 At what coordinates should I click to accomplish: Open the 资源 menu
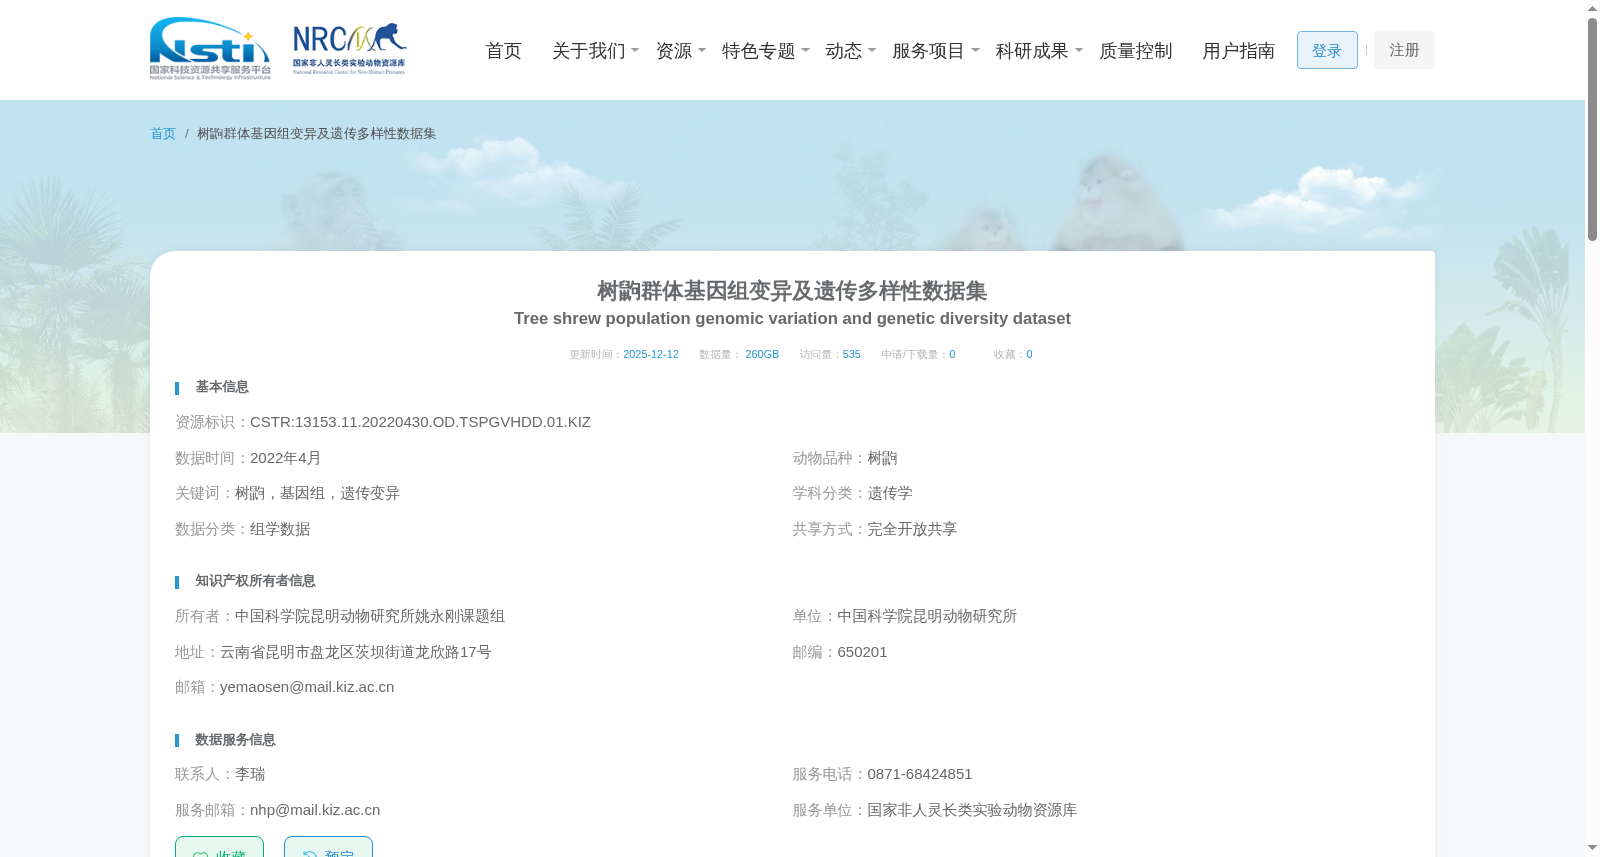(x=674, y=51)
